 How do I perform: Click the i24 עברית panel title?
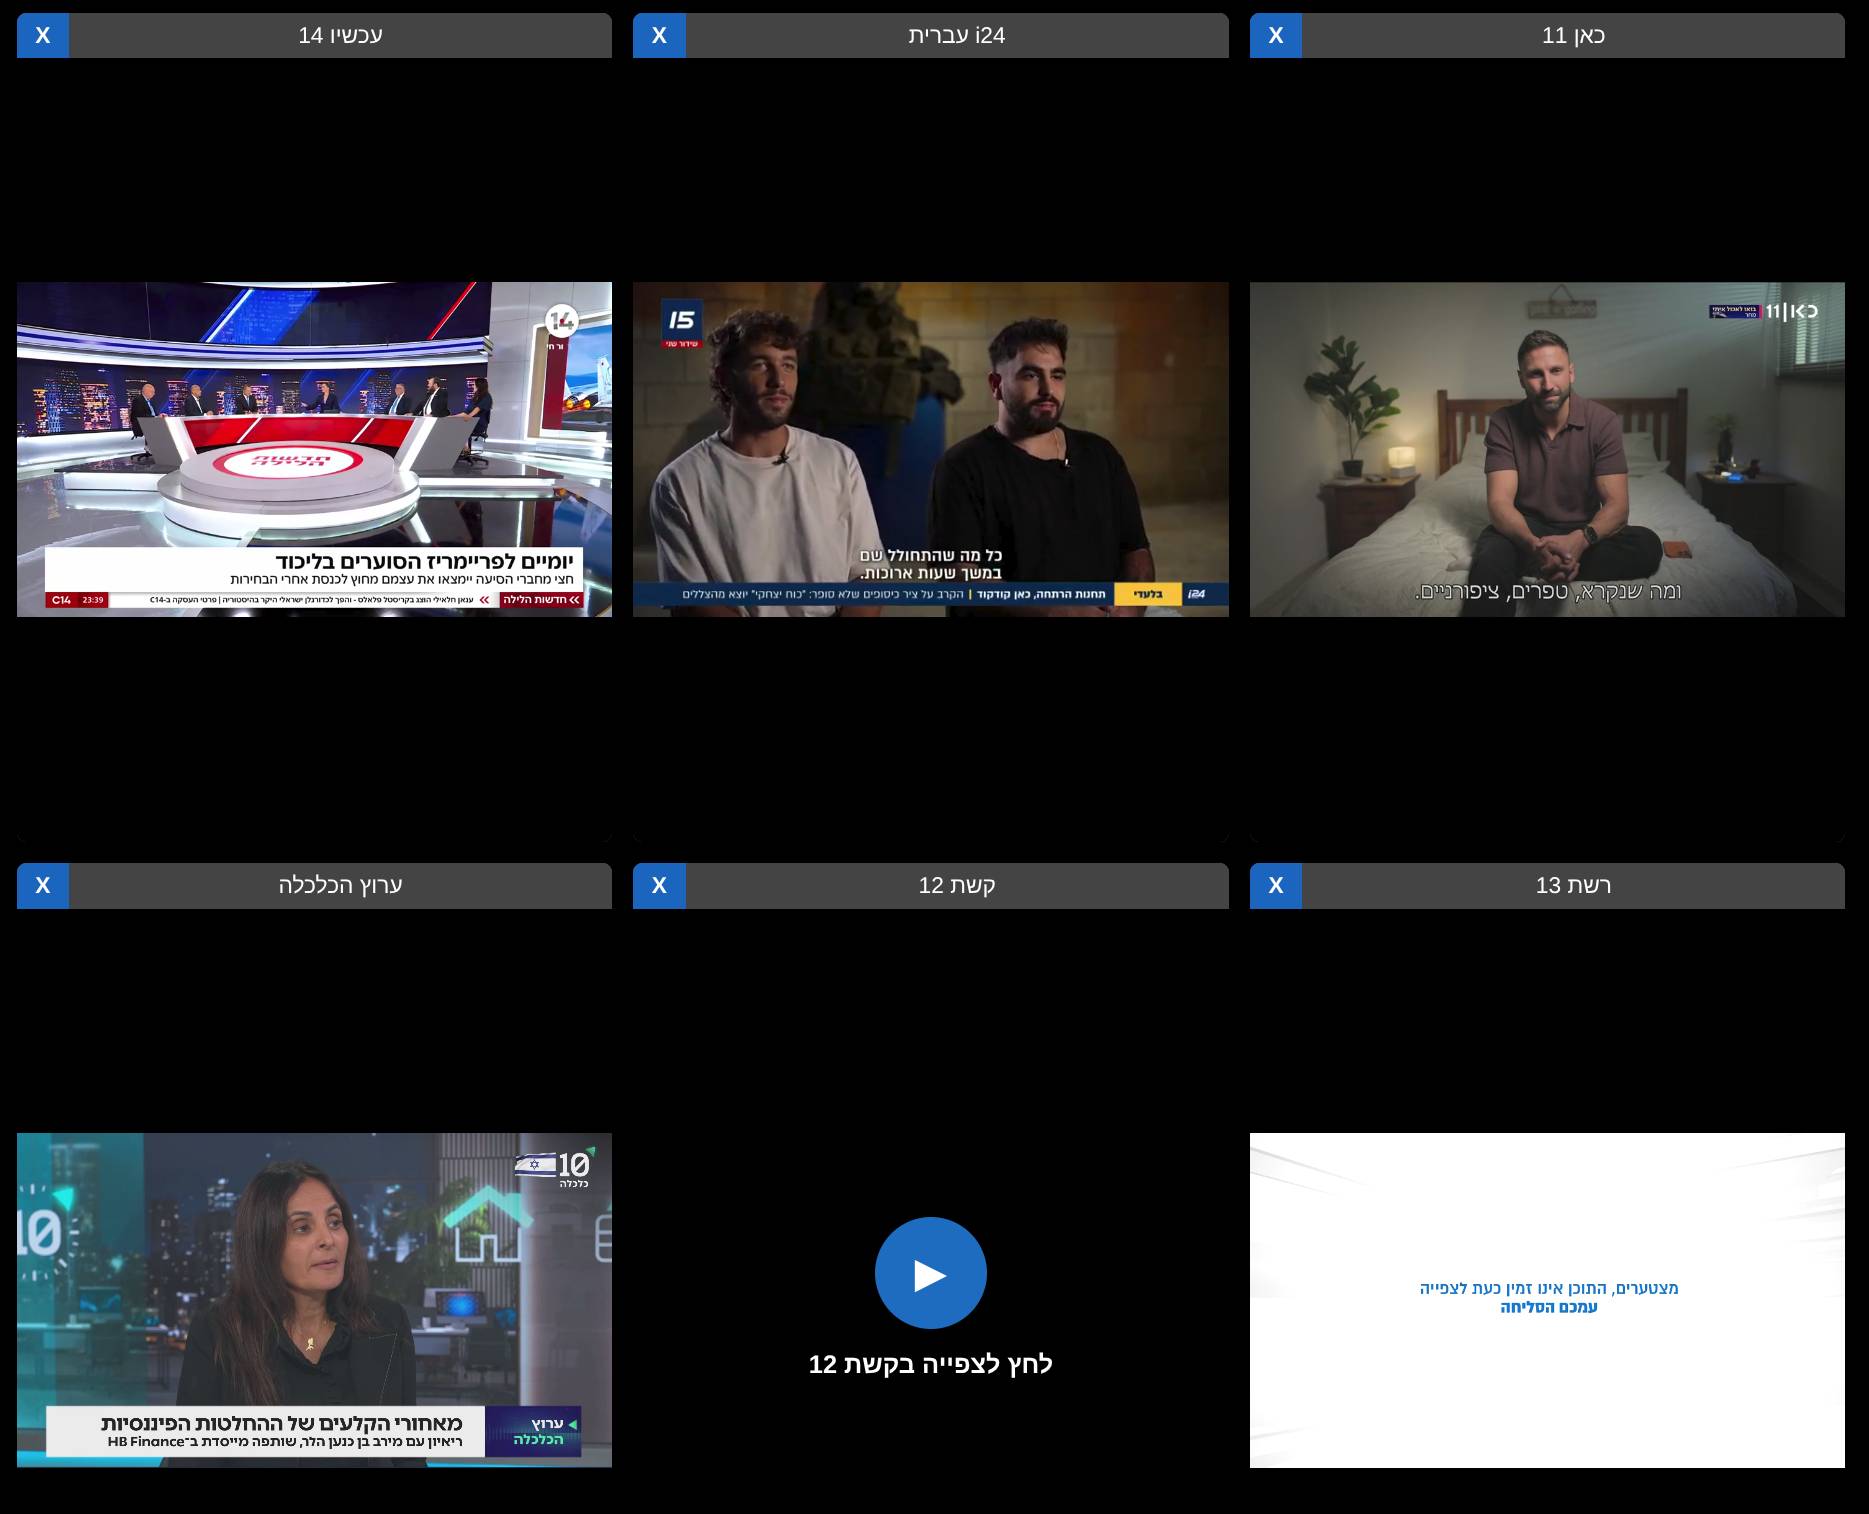[957, 35]
